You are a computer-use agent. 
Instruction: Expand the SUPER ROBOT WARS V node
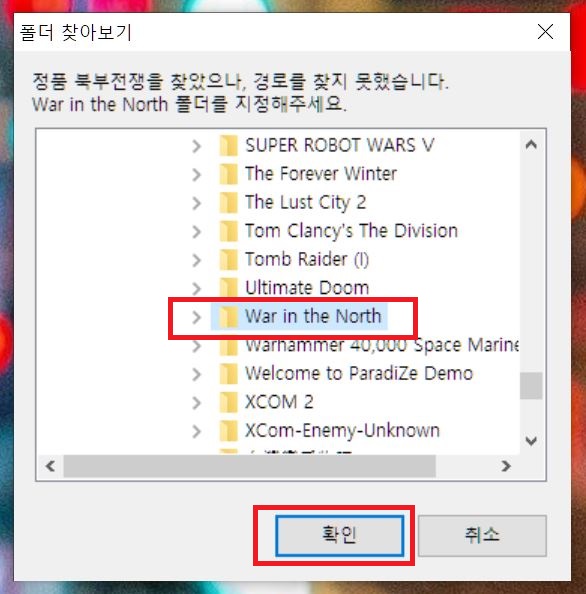(x=196, y=146)
